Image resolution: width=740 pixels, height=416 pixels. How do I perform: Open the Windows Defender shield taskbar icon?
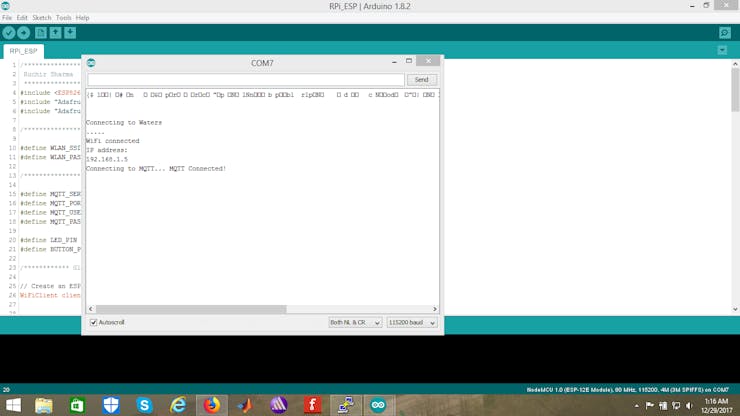[x=111, y=405]
